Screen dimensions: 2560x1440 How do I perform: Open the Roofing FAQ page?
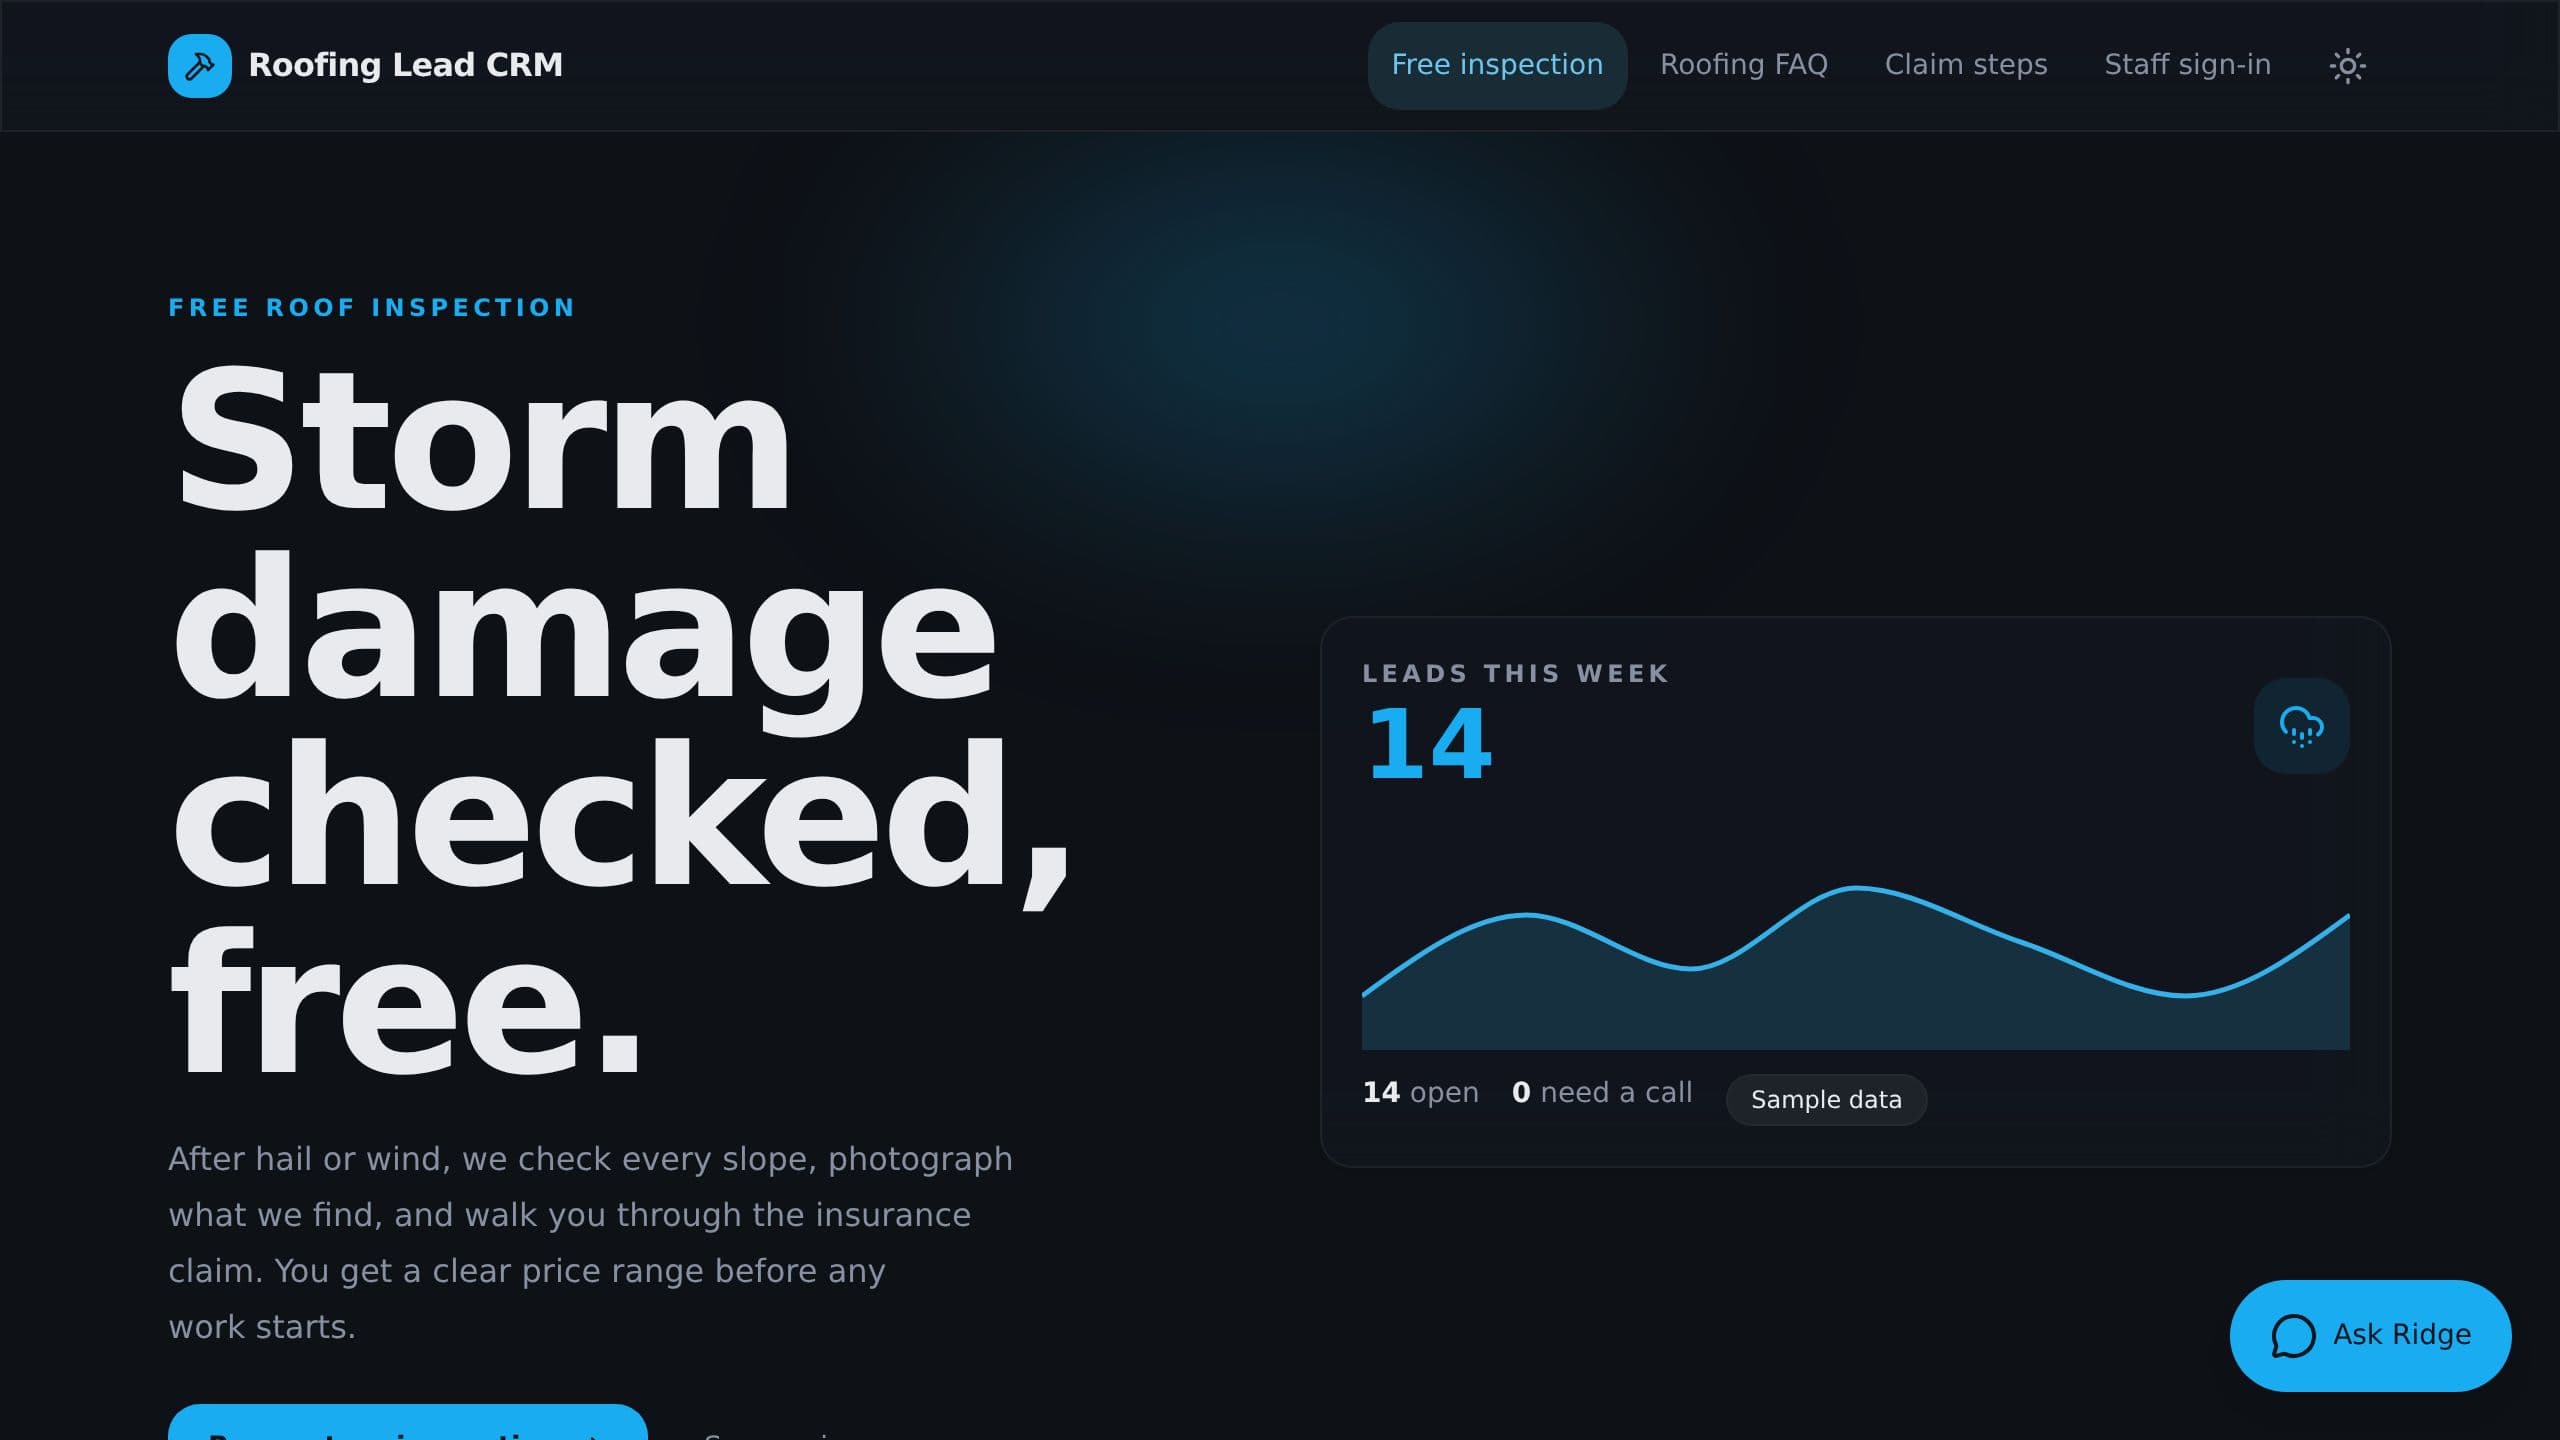[x=1743, y=66]
